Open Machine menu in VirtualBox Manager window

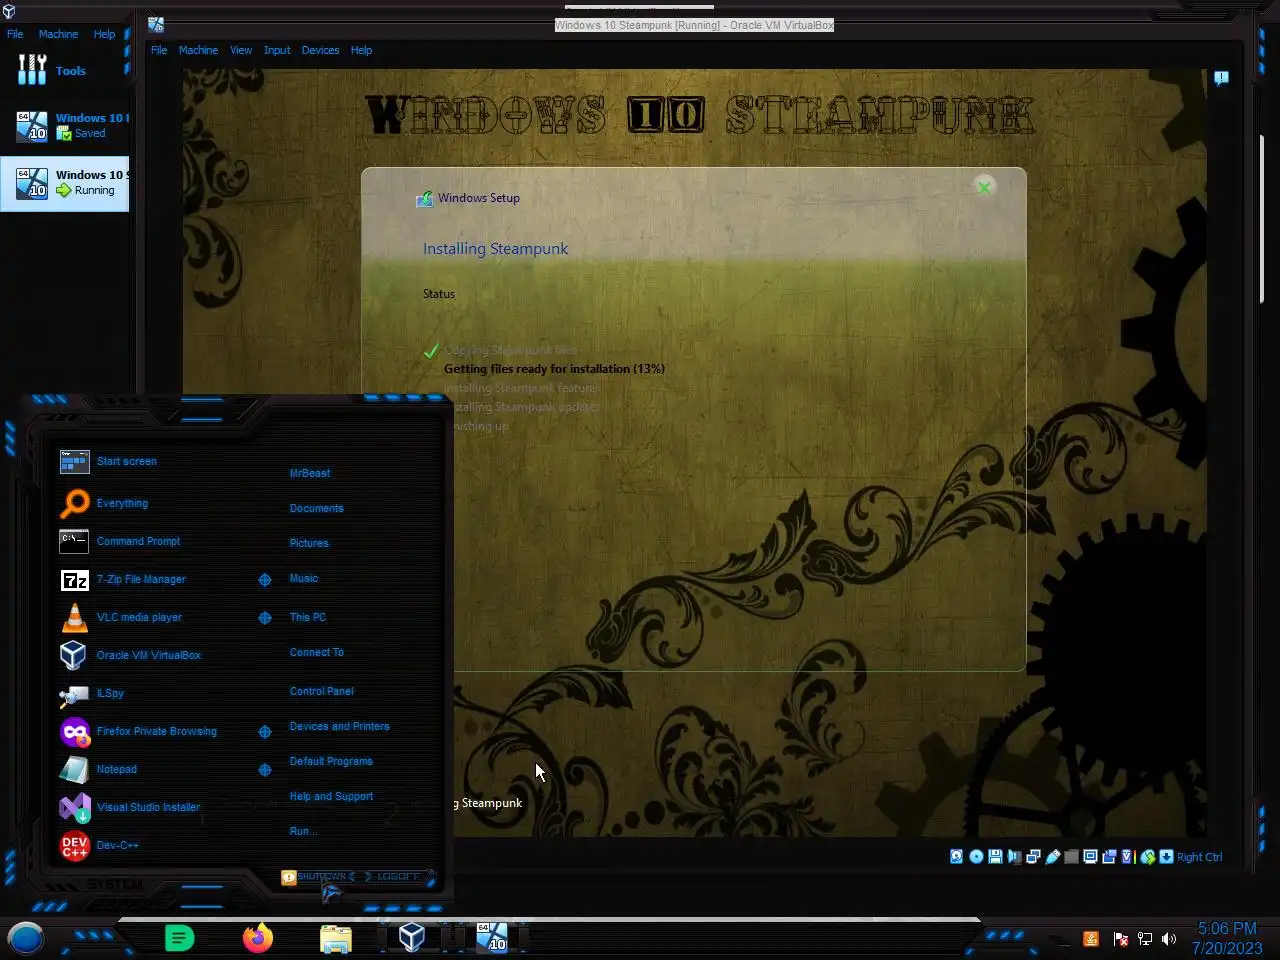point(58,34)
